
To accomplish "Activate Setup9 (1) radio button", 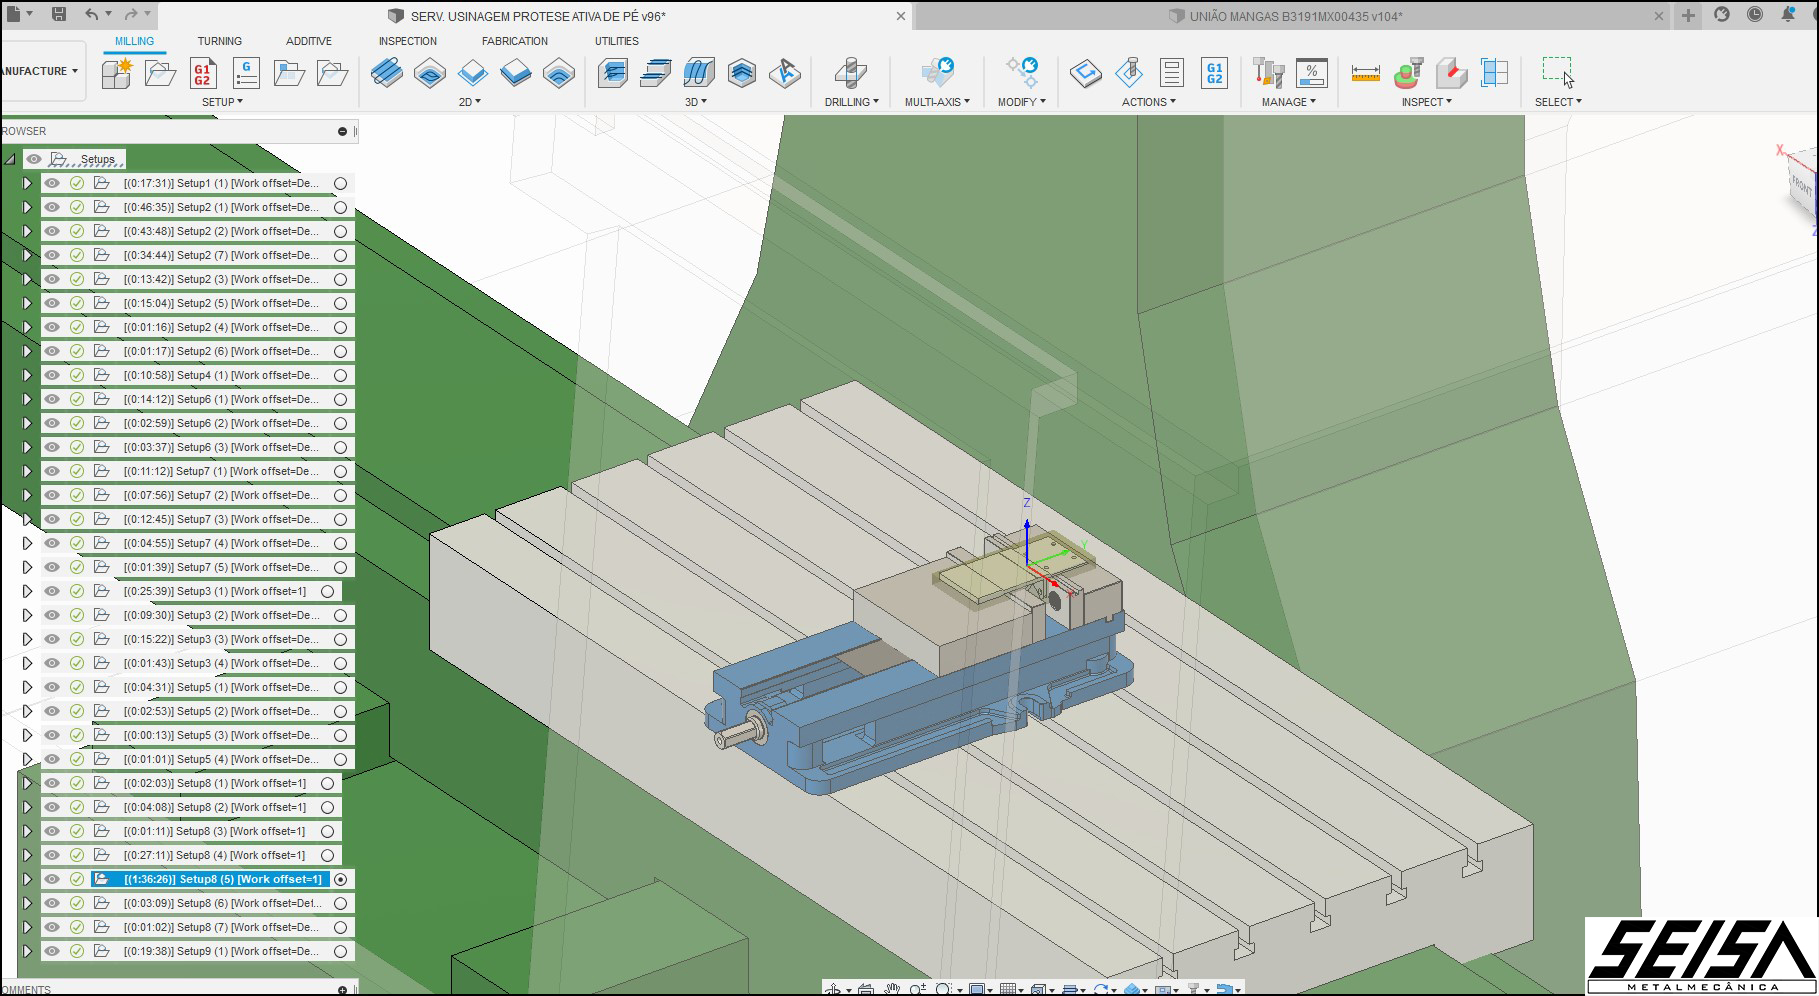I will point(341,952).
